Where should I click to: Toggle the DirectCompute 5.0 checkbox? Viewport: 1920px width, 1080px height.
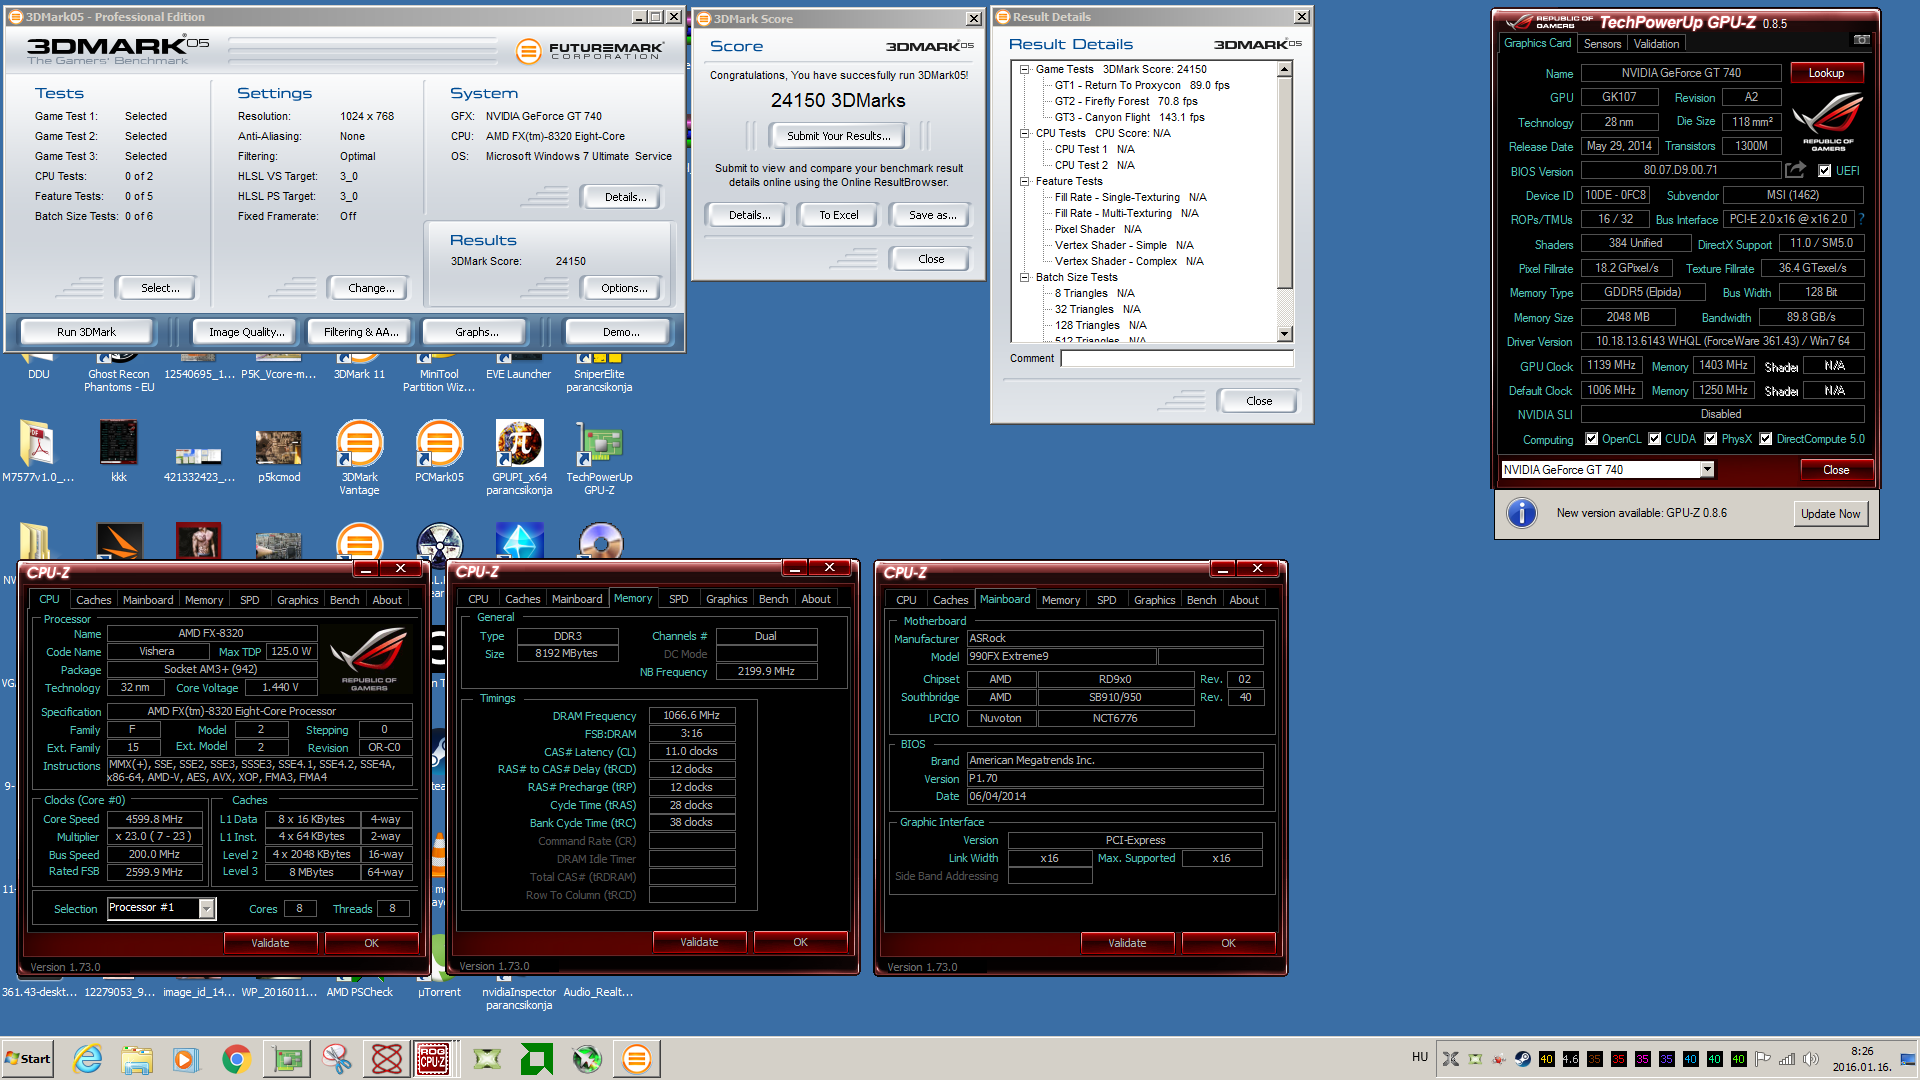tap(1766, 439)
